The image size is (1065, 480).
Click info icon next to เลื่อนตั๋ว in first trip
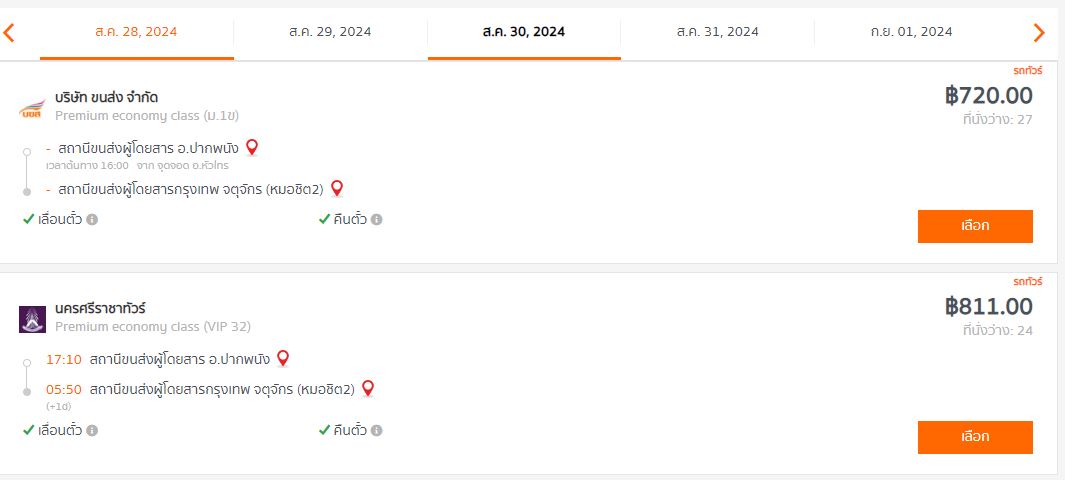point(92,219)
